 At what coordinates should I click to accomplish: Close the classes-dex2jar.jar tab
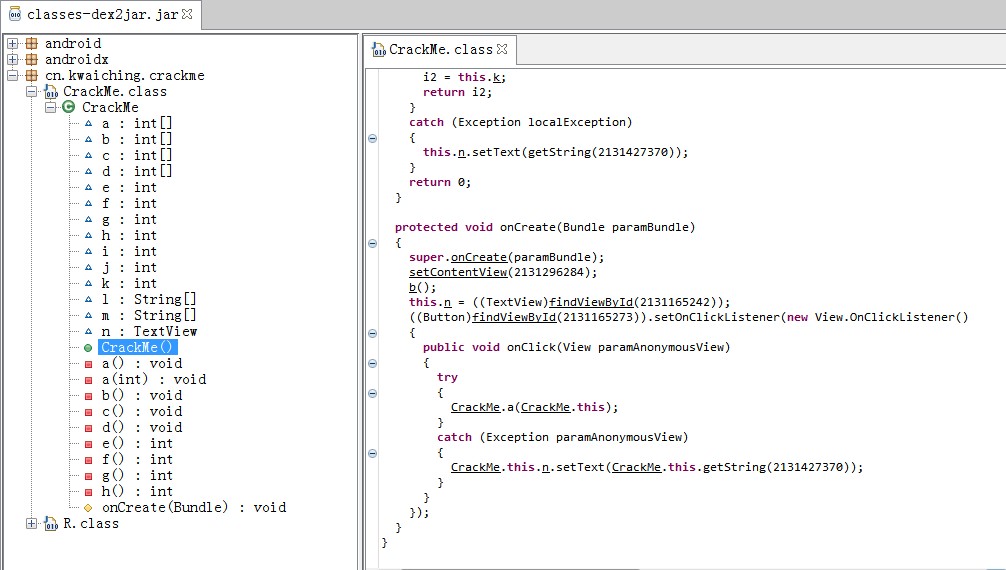point(187,13)
